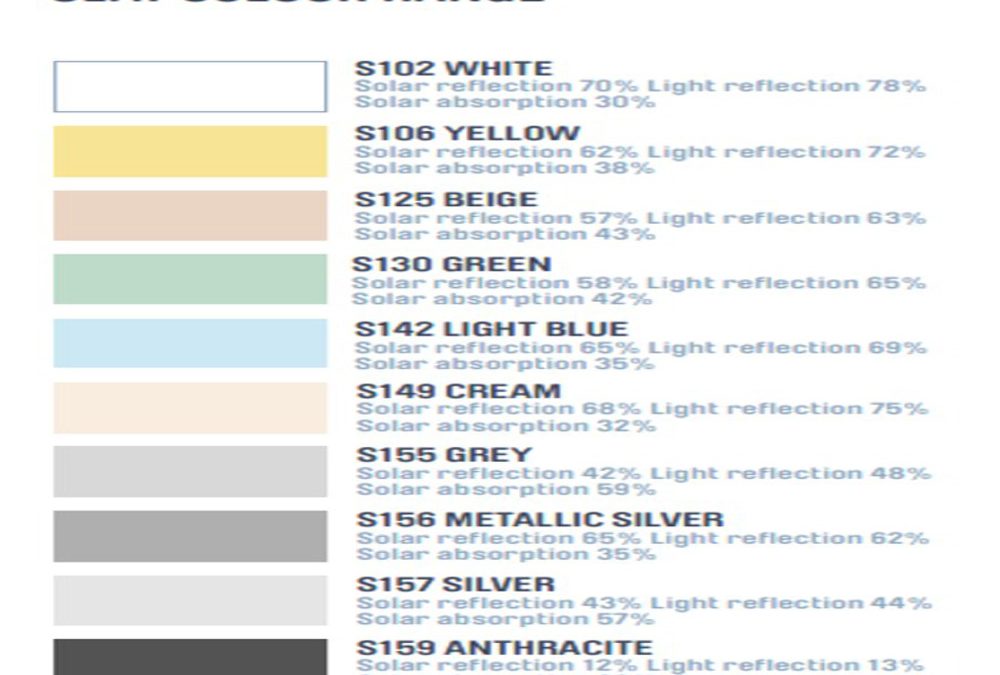Click the "S125 BEIGE" heading
Image resolution: width=1000 pixels, height=675 pixels.
[x=446, y=200]
